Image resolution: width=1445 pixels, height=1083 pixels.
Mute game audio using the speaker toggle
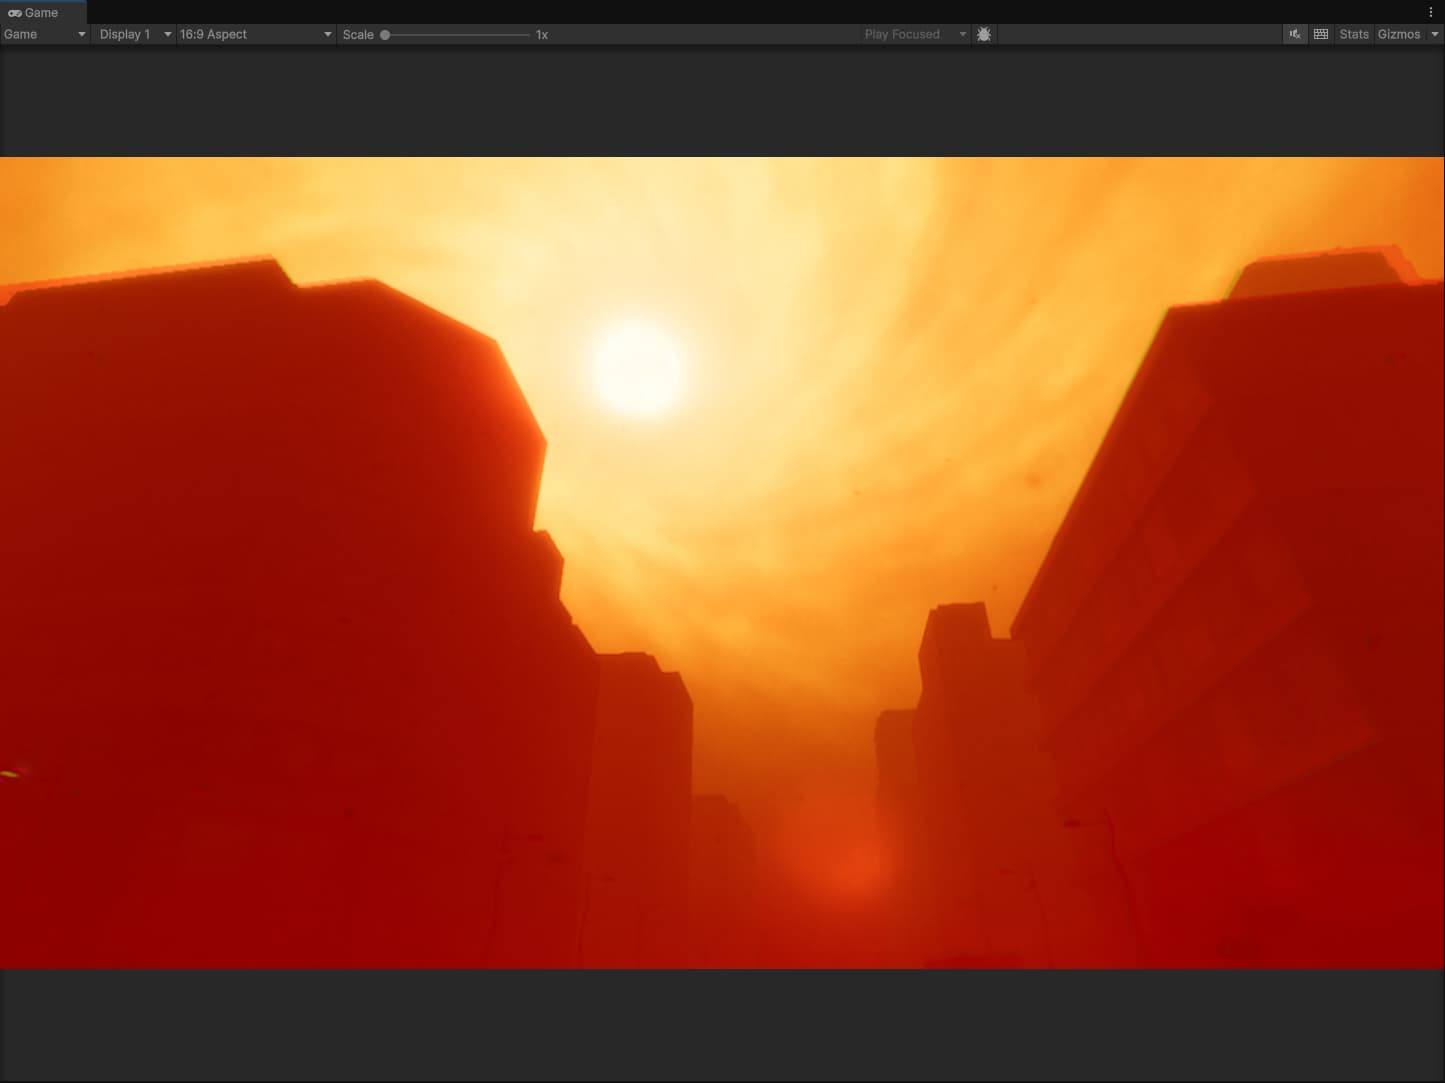tap(1295, 34)
